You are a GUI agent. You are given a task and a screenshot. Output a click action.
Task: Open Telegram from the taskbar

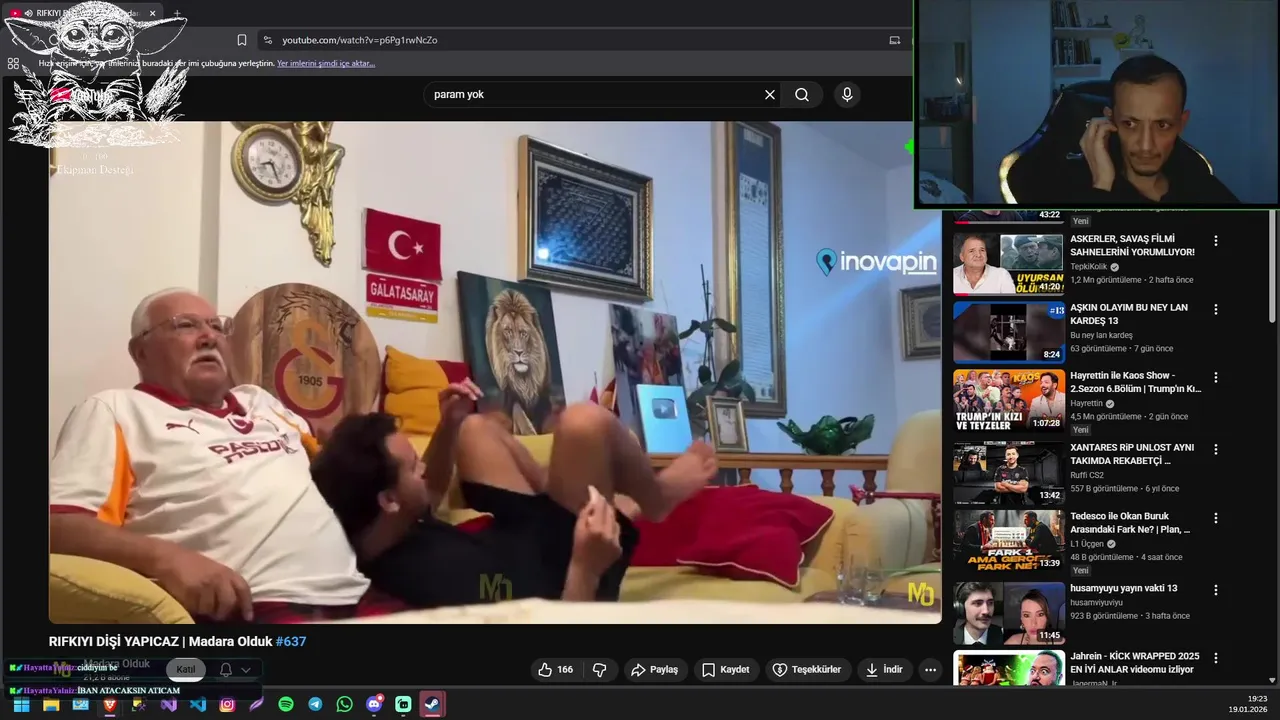point(315,704)
